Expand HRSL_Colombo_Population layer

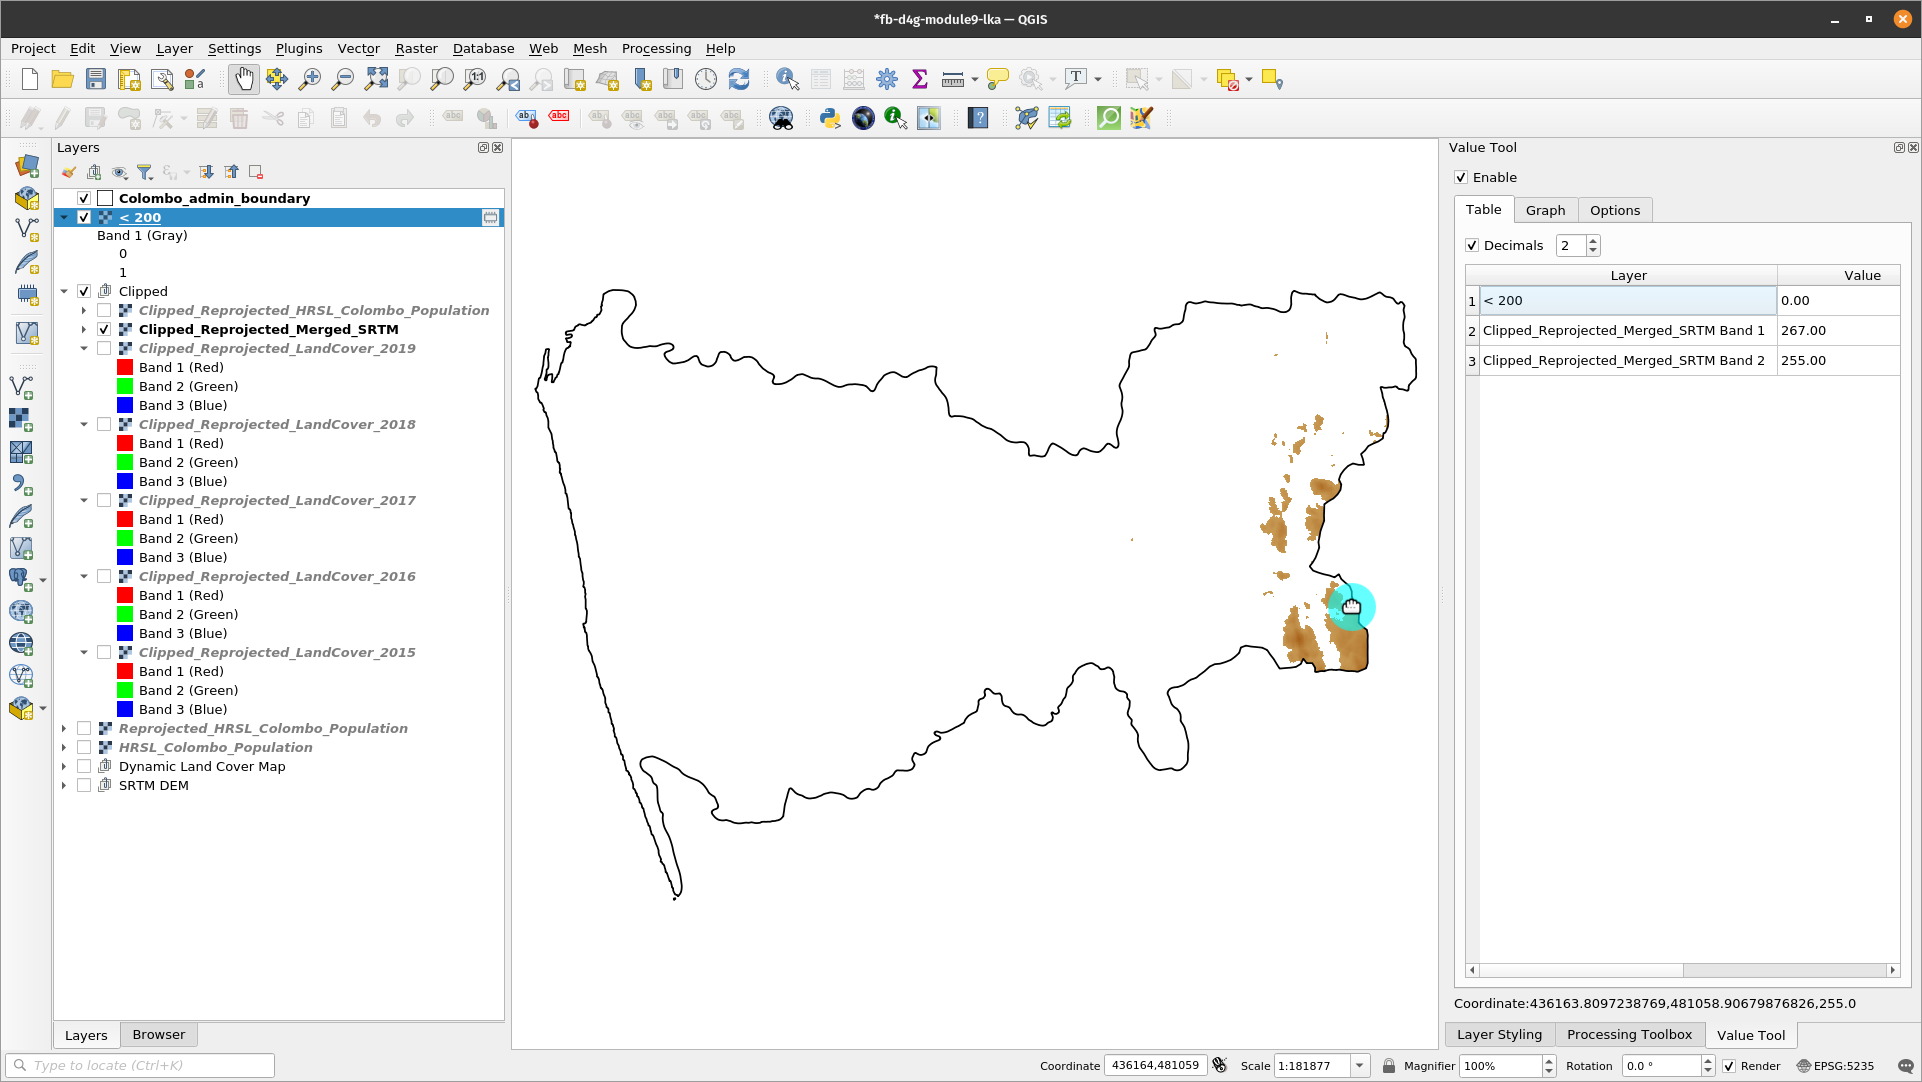click(x=64, y=748)
